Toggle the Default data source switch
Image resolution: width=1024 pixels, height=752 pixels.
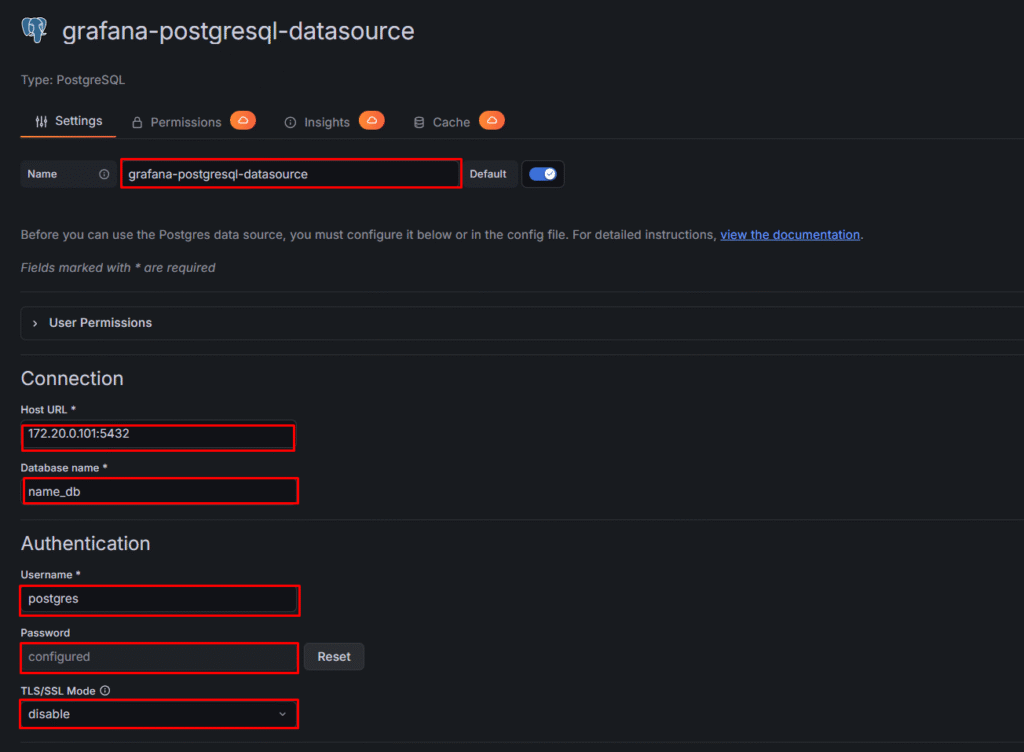point(543,174)
